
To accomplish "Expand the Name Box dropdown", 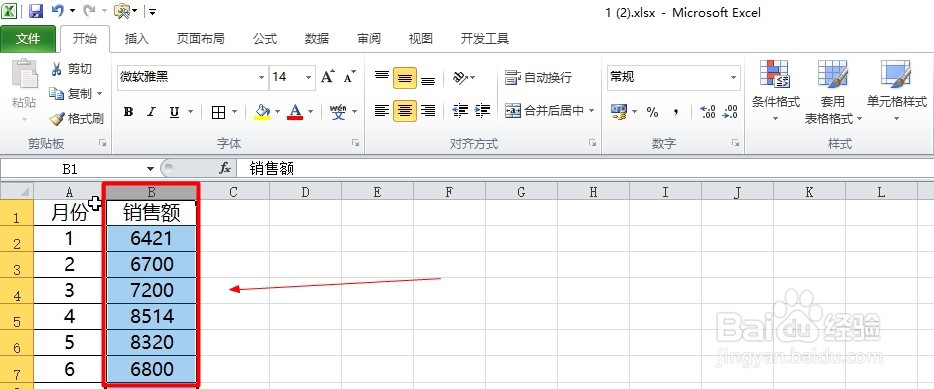I will pyautogui.click(x=150, y=169).
